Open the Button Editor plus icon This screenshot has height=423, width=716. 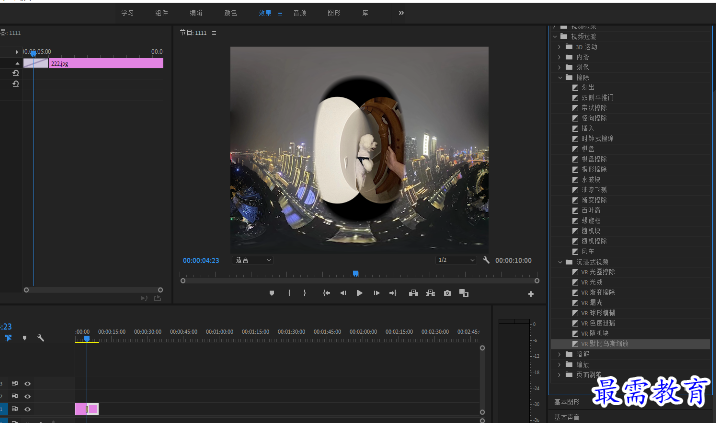click(531, 294)
